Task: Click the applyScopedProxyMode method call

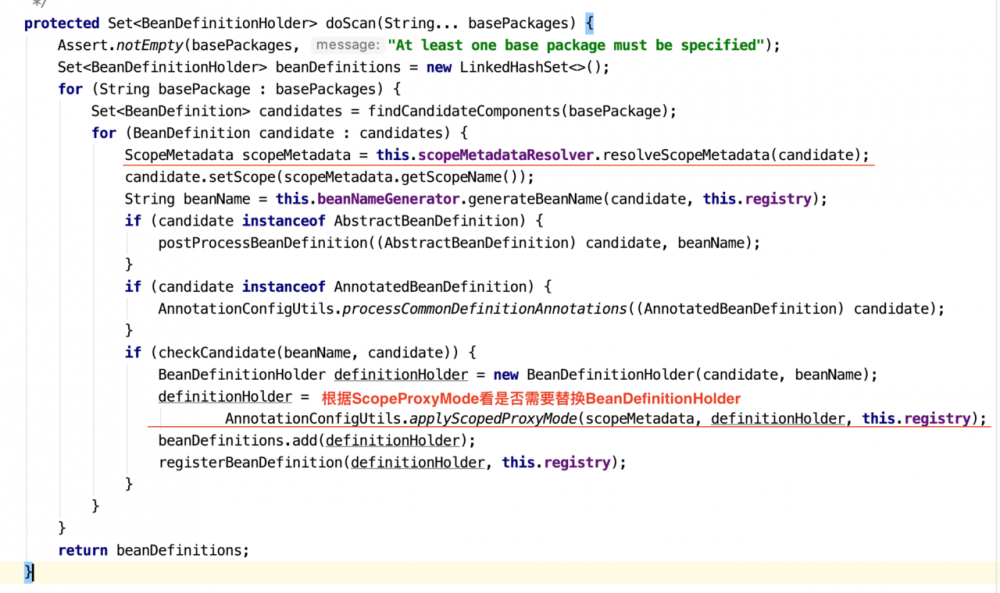Action: tap(493, 419)
